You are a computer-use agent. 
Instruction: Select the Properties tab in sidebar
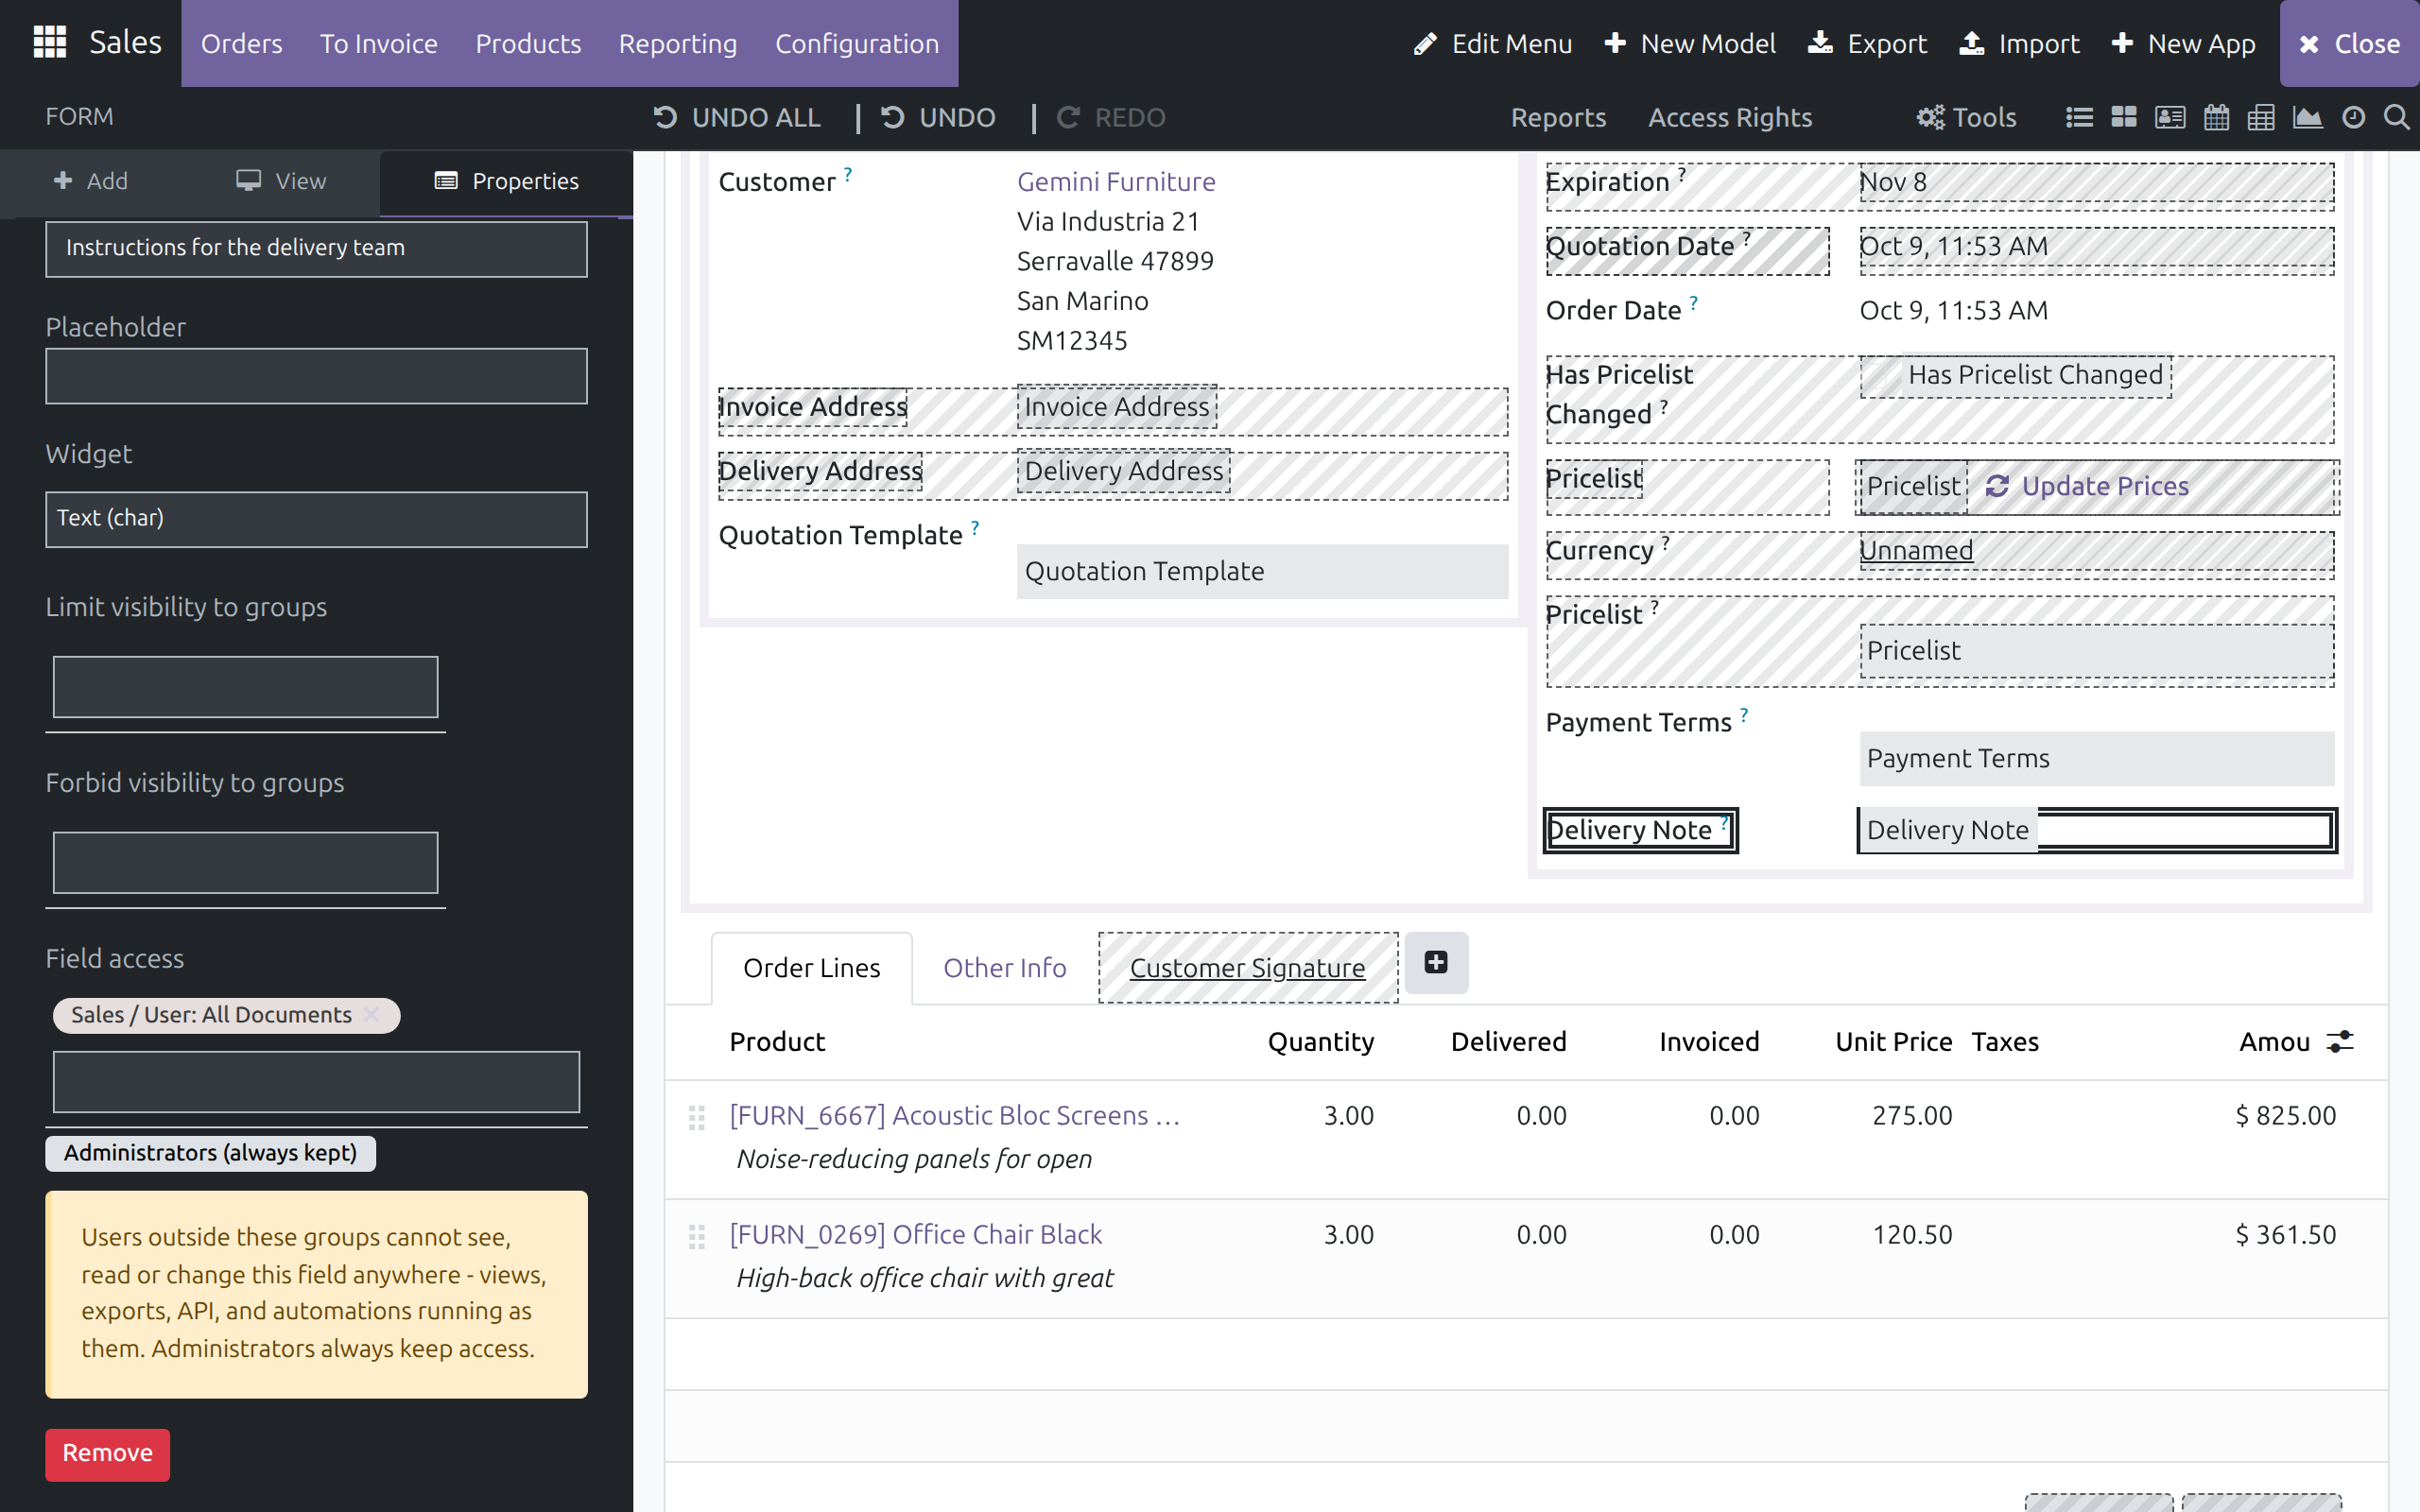click(x=506, y=181)
